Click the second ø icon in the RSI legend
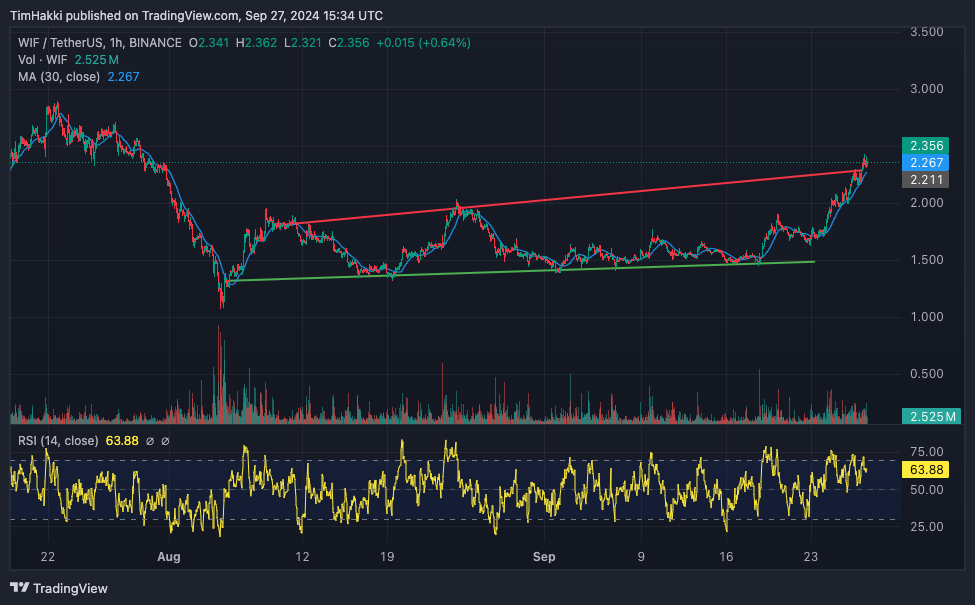 [163, 441]
